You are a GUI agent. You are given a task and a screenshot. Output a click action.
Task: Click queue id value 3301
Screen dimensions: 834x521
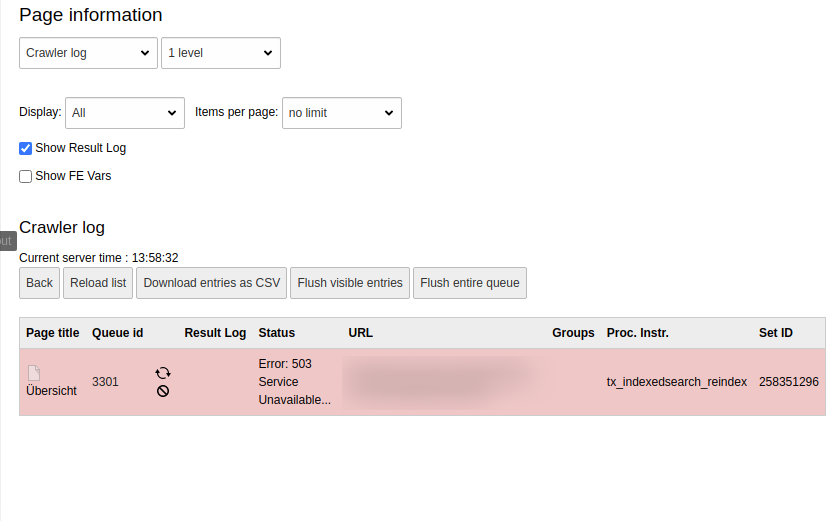pos(105,382)
